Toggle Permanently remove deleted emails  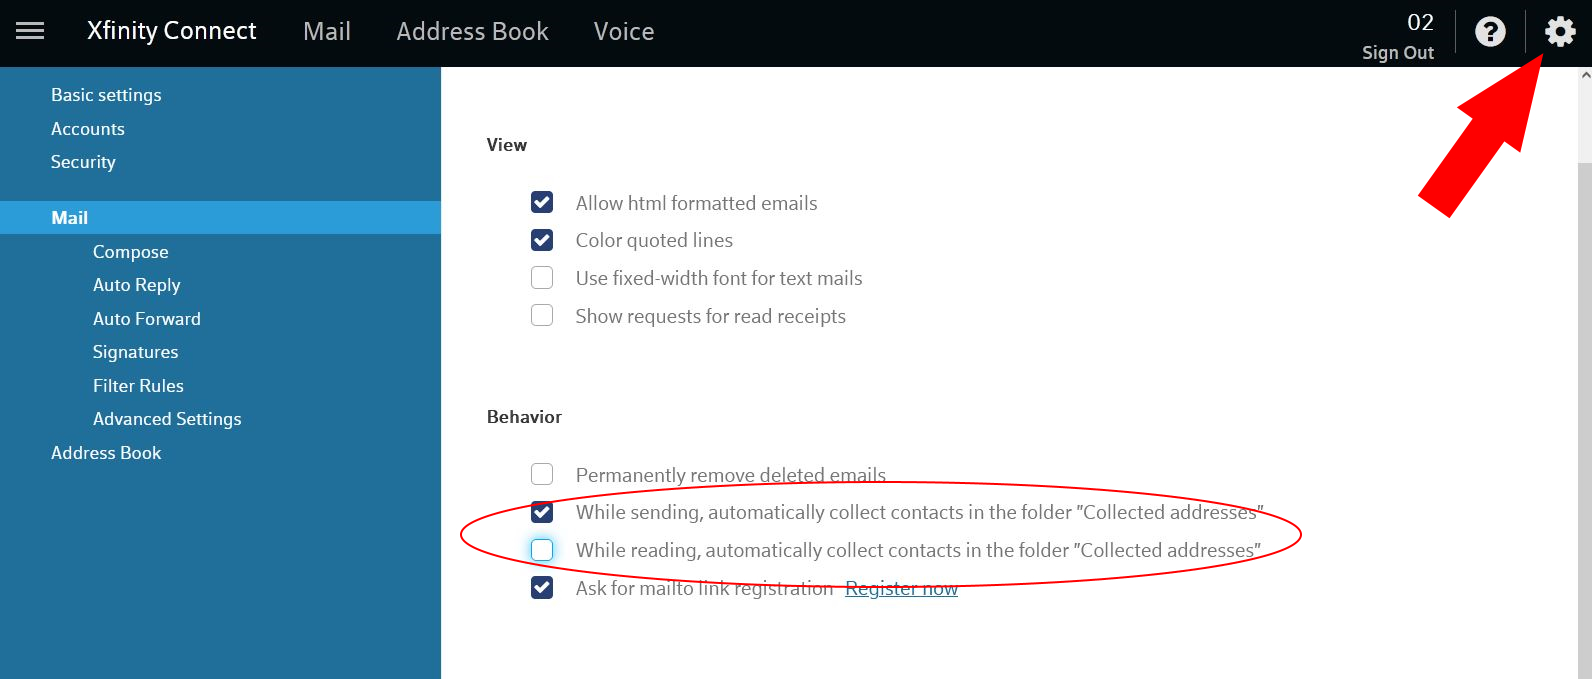click(x=541, y=474)
